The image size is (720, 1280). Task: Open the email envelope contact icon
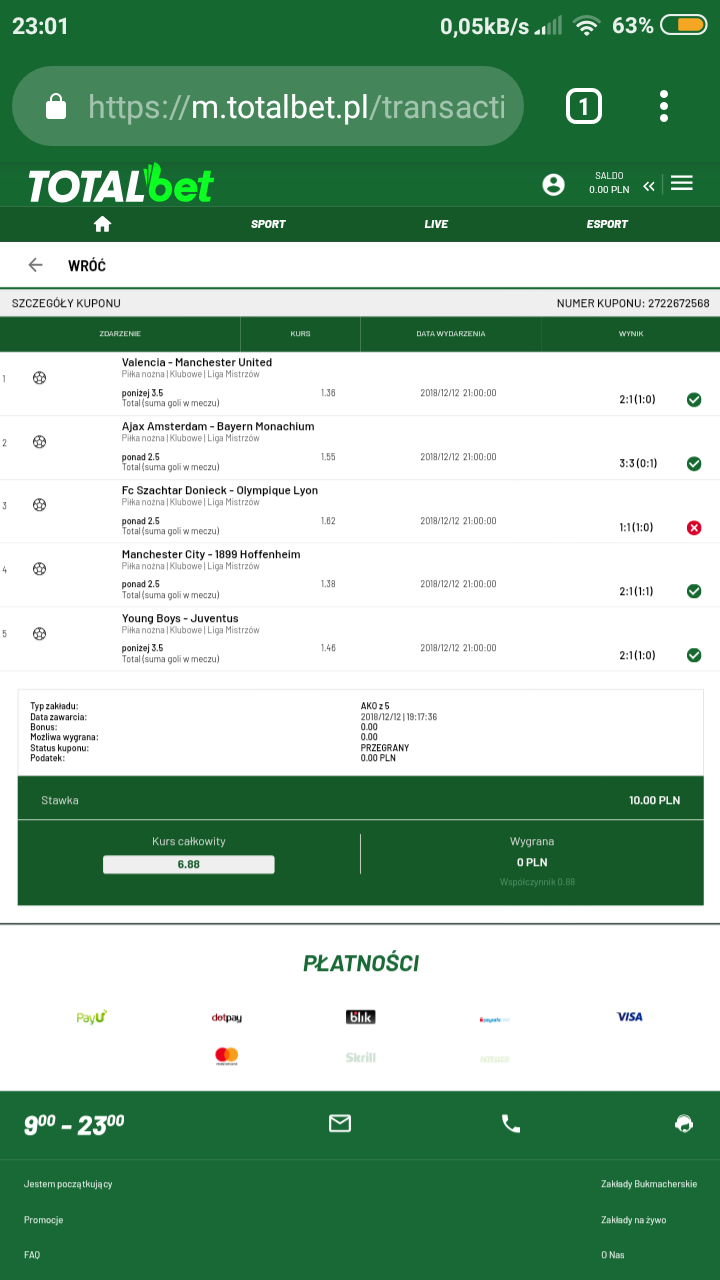[340, 1123]
